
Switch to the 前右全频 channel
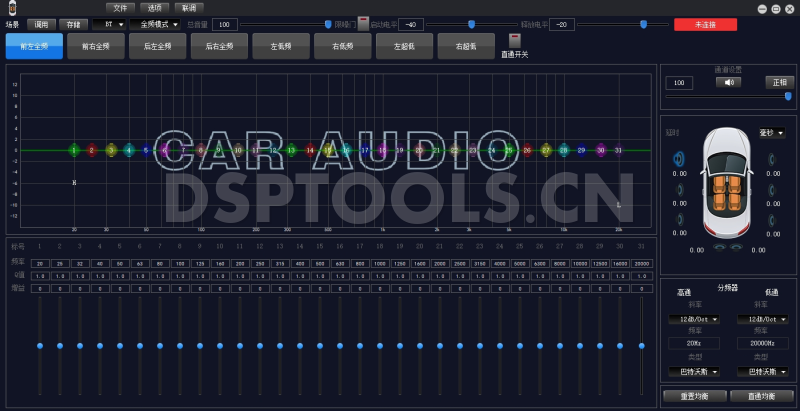click(96, 46)
